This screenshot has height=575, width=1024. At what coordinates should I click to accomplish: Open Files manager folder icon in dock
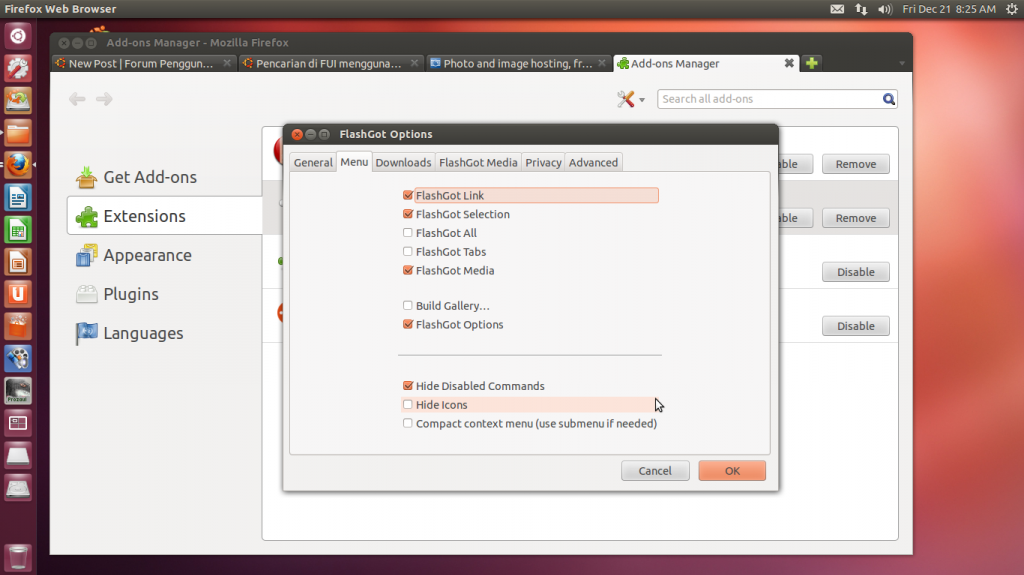tap(18, 133)
